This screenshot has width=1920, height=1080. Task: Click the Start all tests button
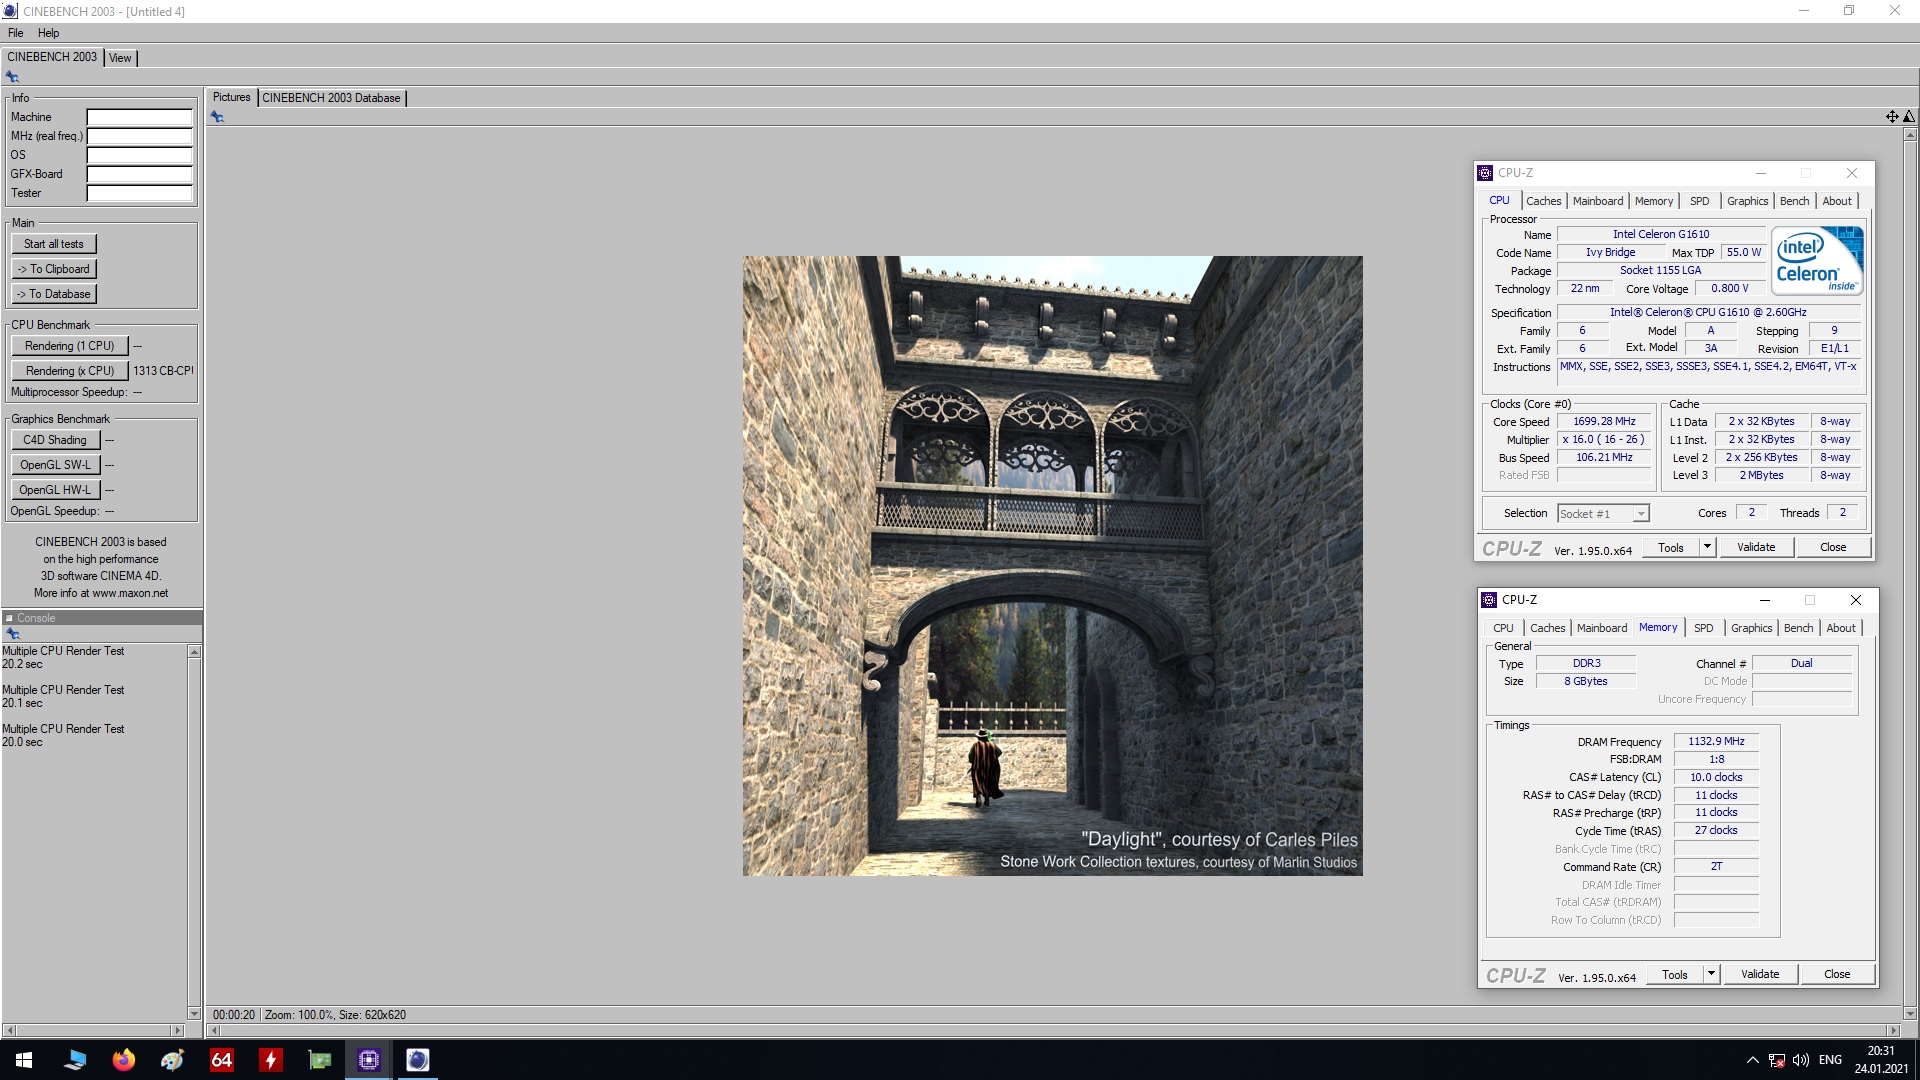tap(54, 244)
